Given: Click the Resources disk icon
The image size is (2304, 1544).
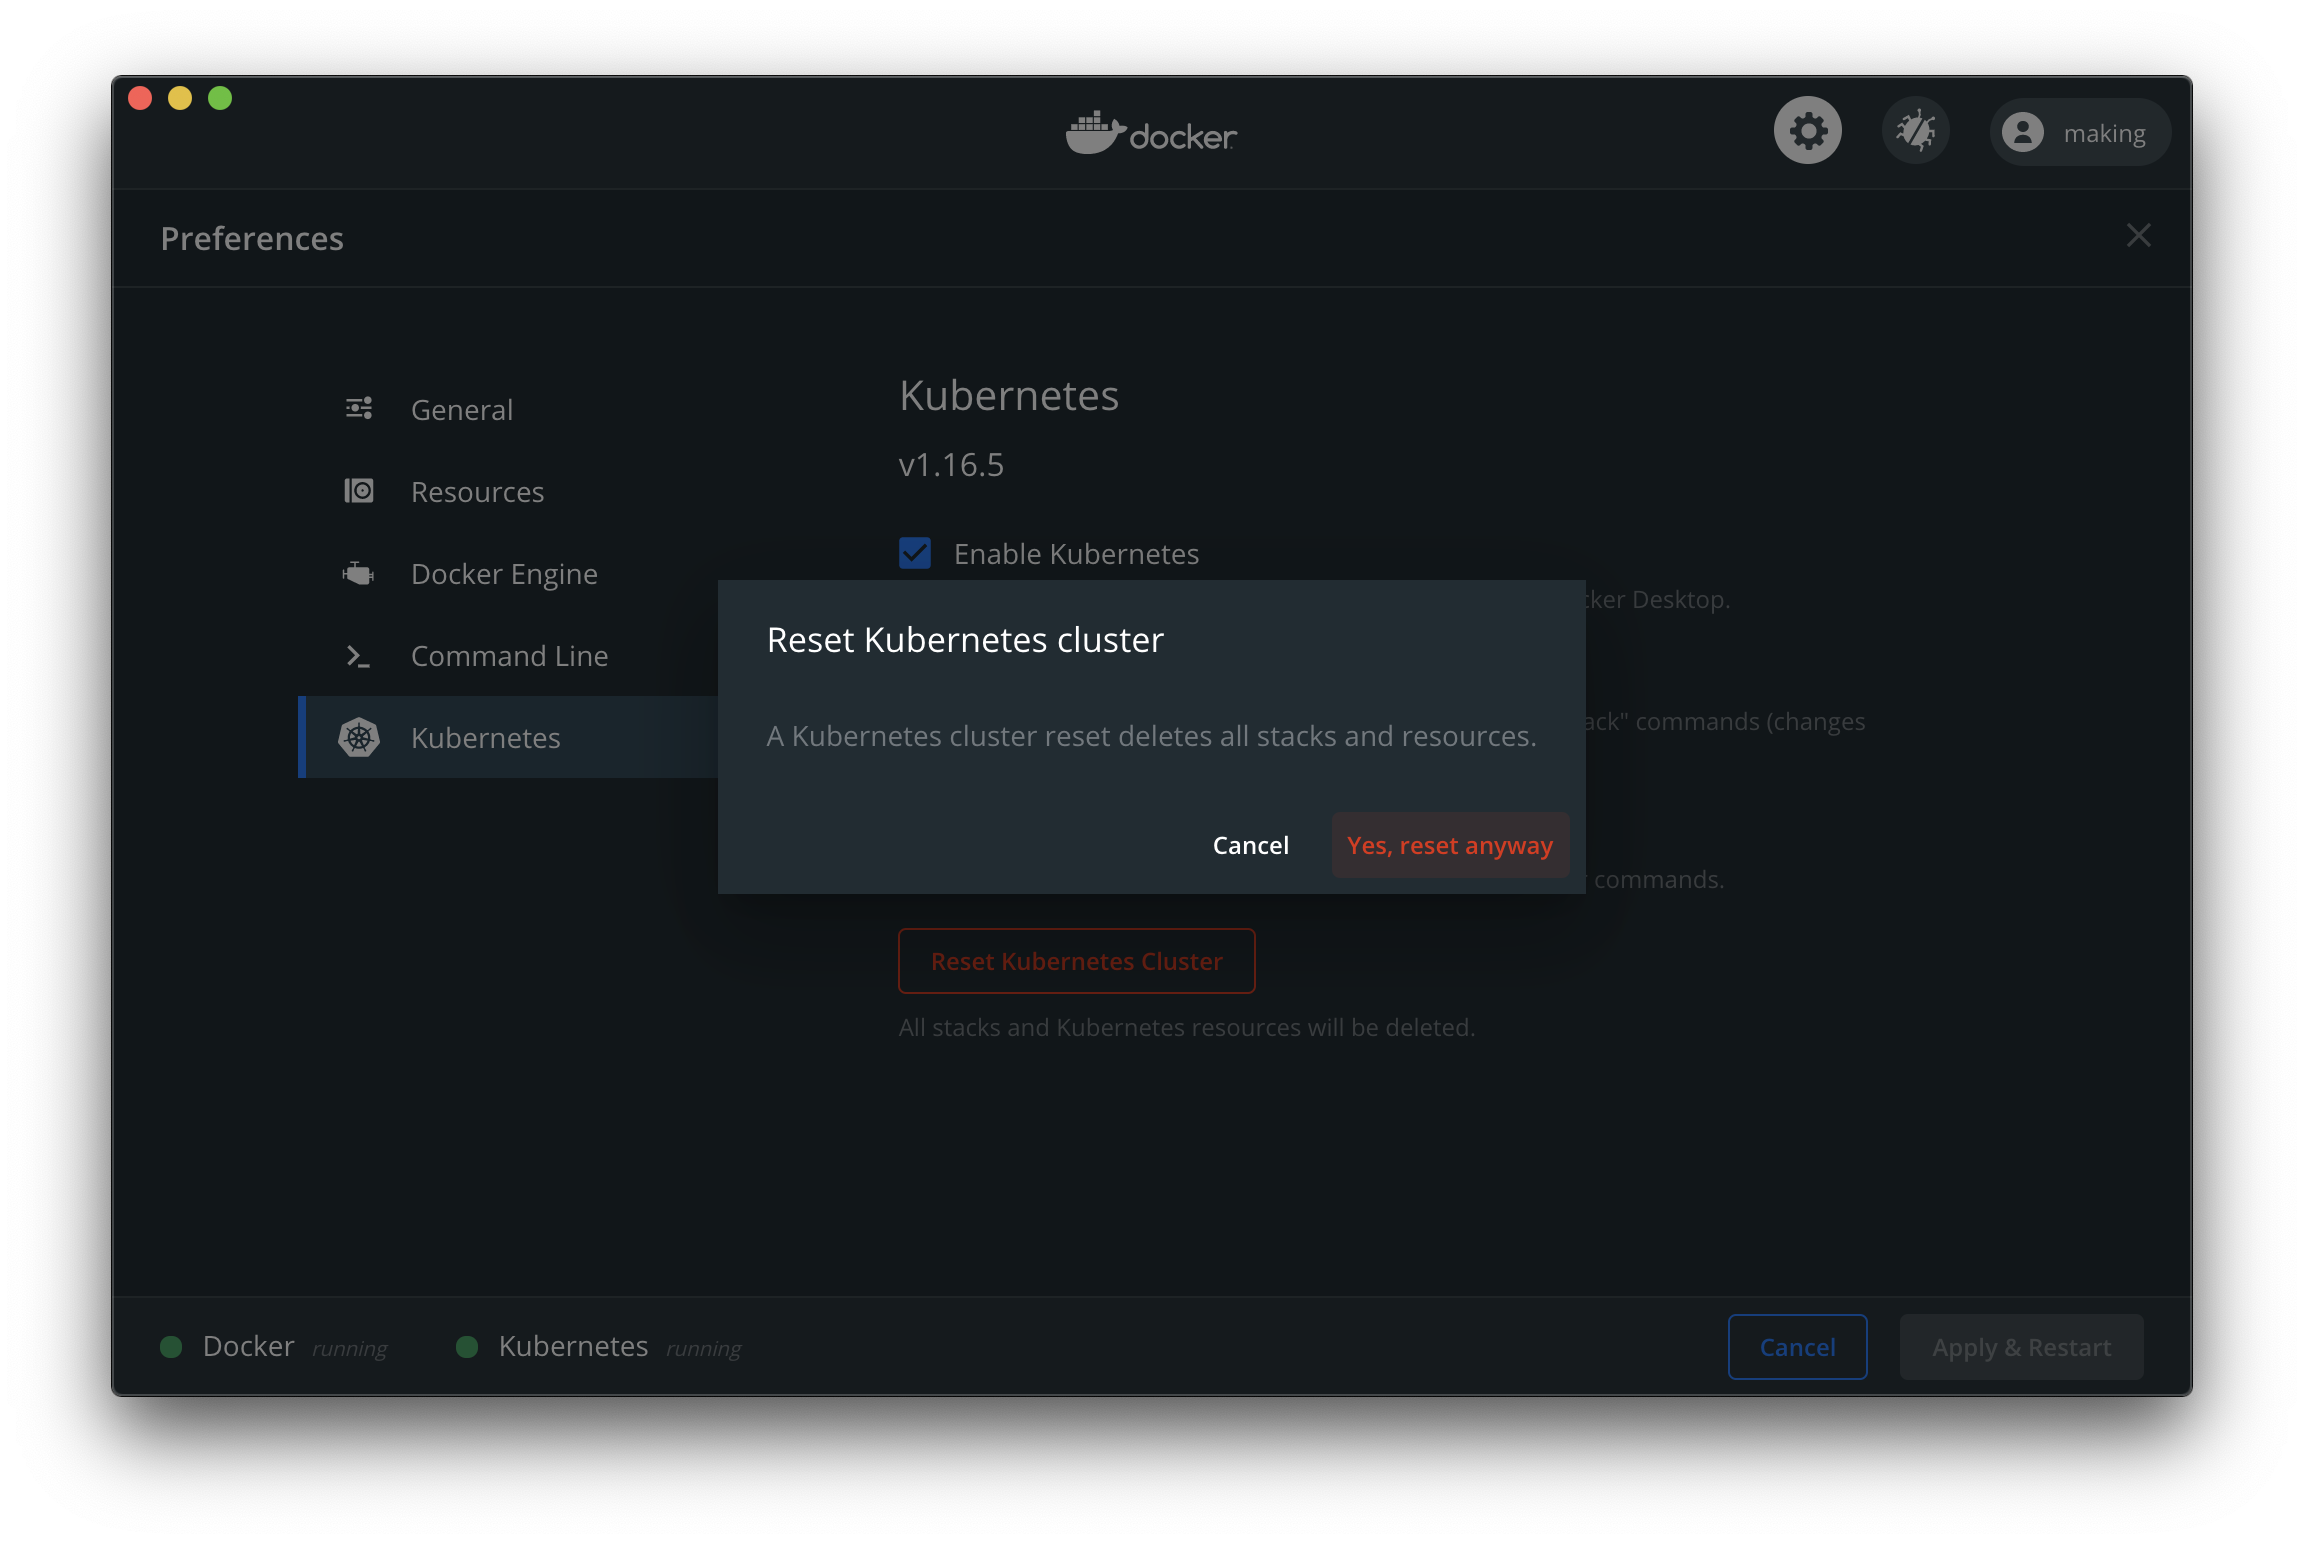Looking at the screenshot, I should click(359, 491).
